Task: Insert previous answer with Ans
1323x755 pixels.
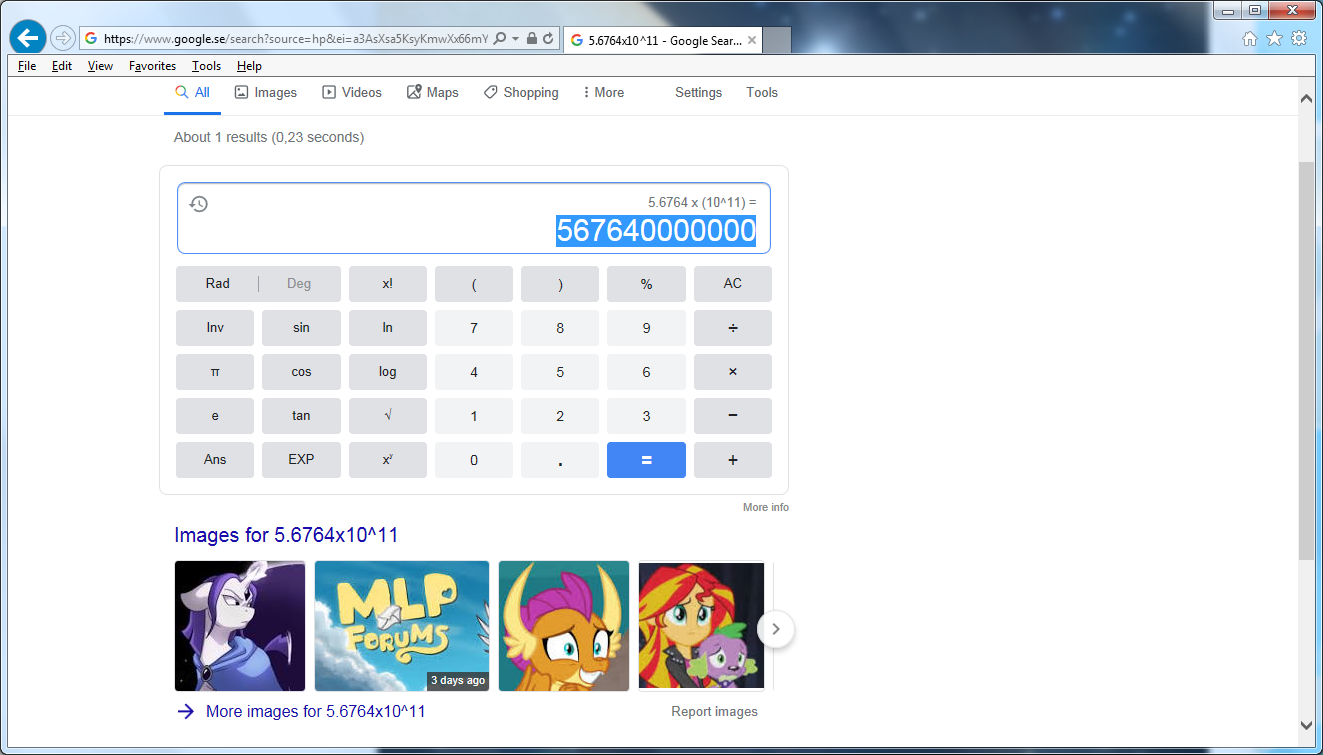Action: tap(215, 460)
